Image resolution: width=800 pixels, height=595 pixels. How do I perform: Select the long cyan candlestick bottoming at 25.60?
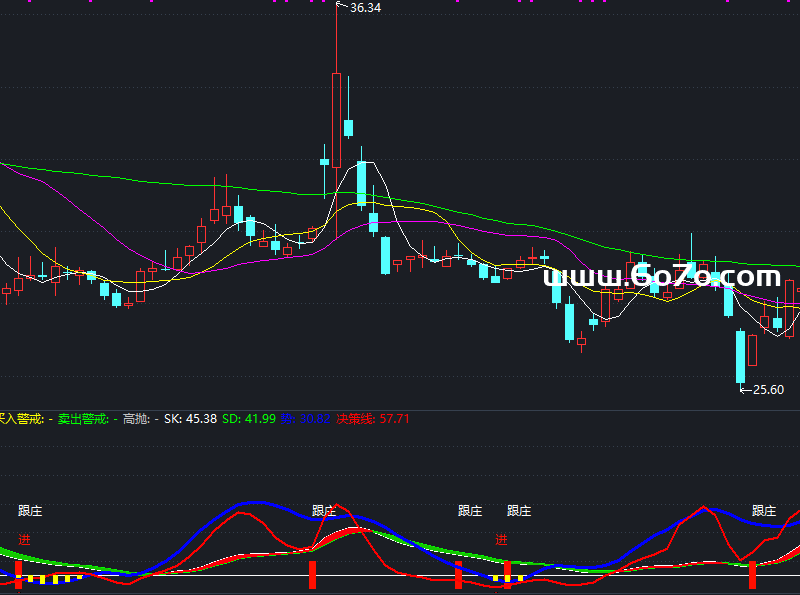[740, 357]
